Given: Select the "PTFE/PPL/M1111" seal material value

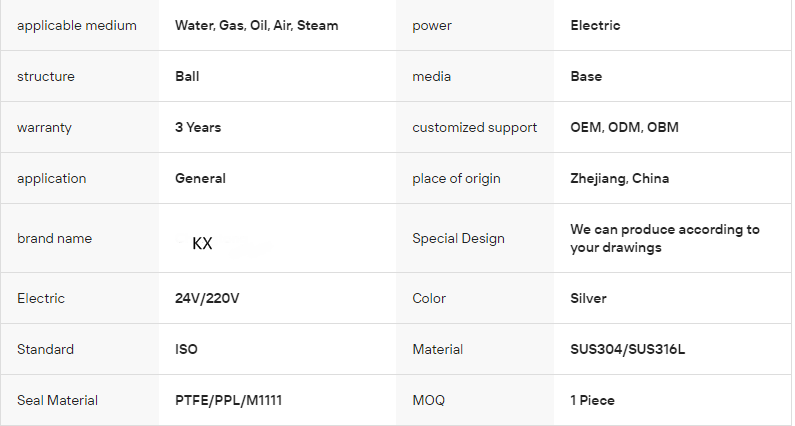Looking at the screenshot, I should coord(228,400).
